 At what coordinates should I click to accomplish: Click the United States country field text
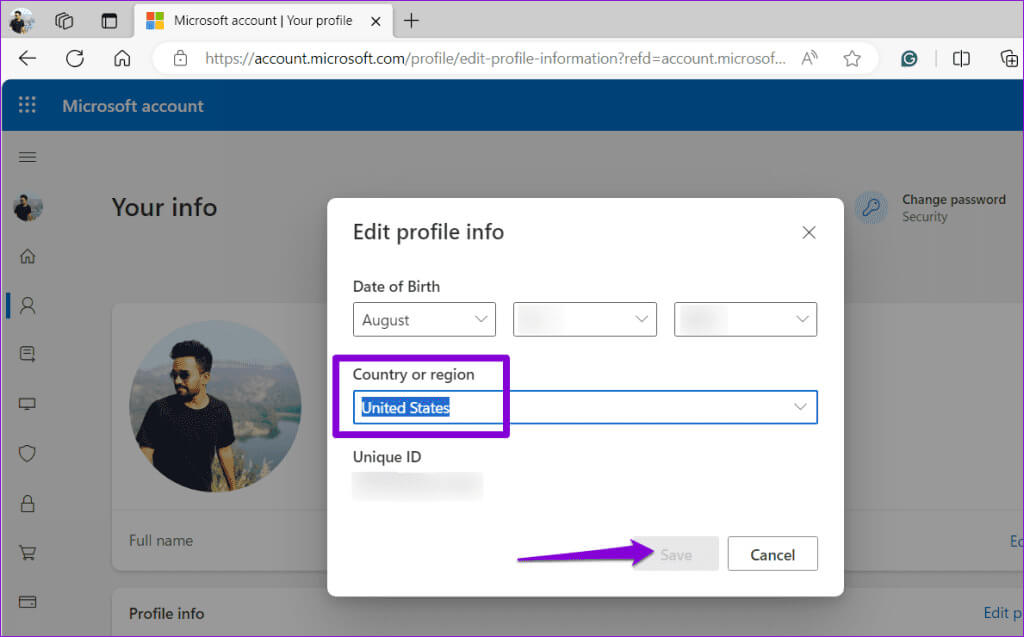point(406,408)
